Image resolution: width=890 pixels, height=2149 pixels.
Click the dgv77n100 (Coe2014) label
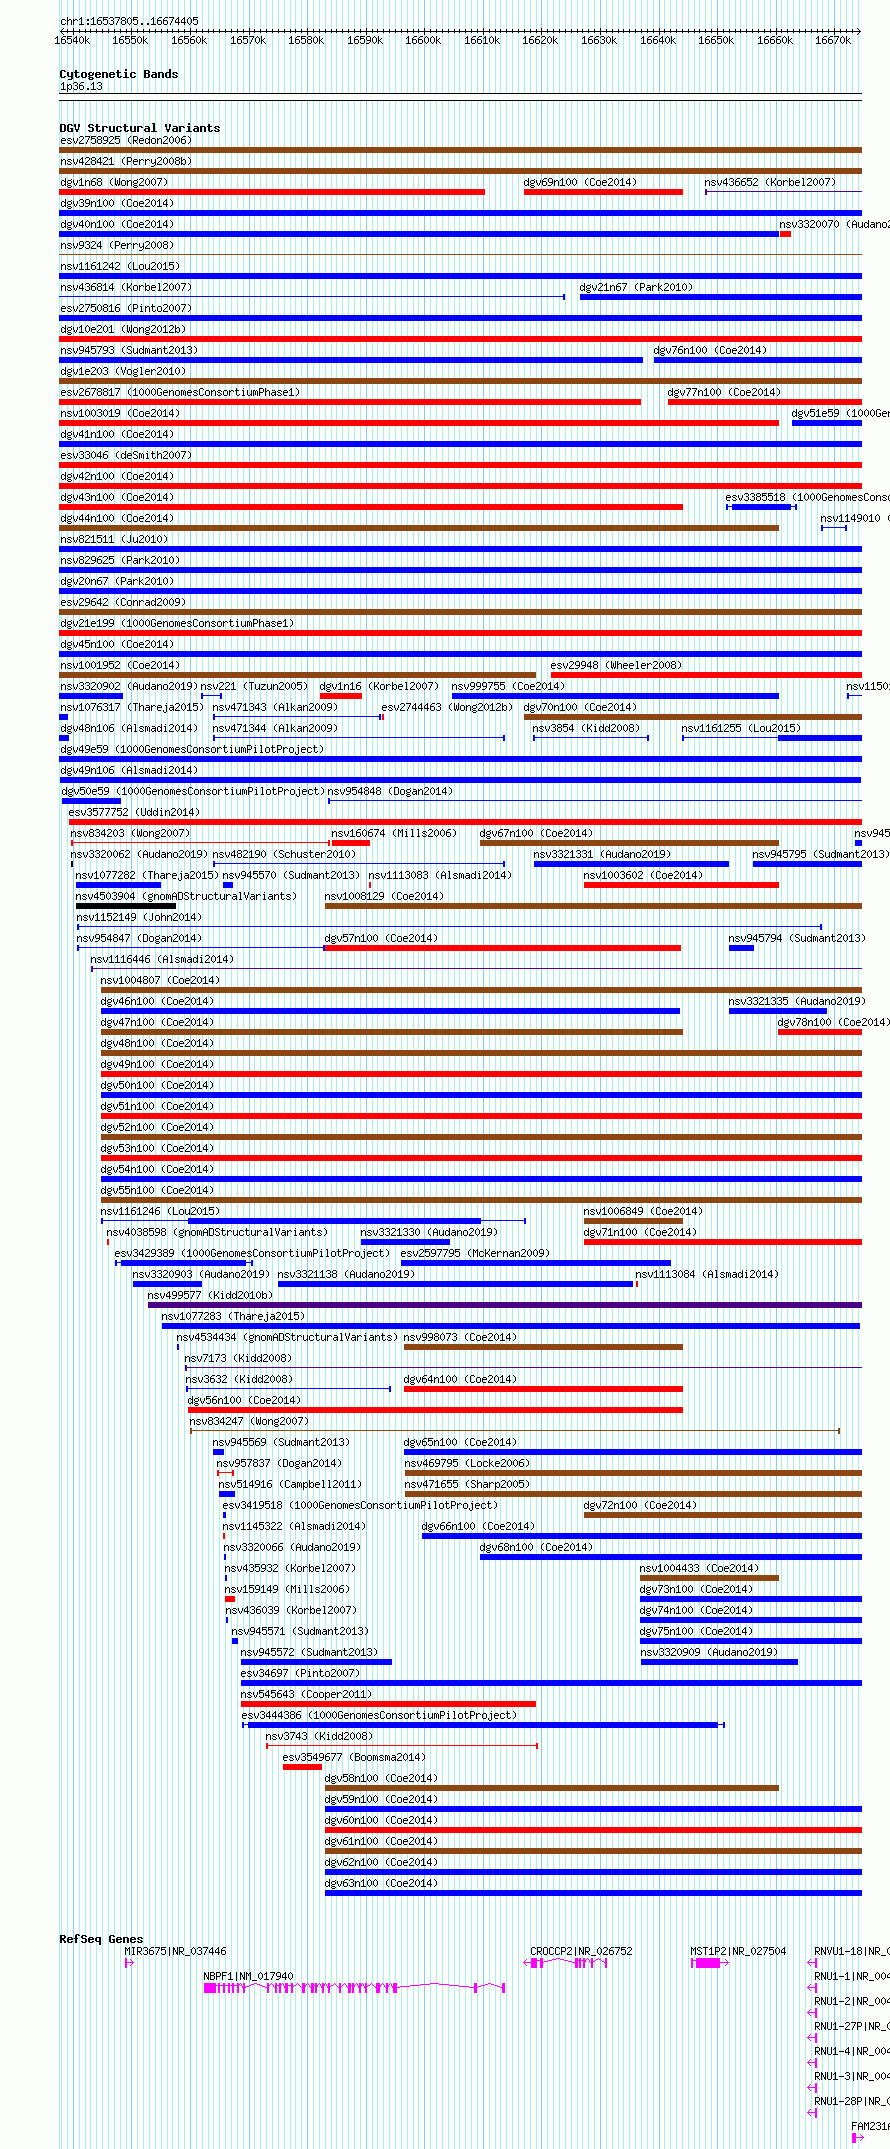tap(724, 393)
